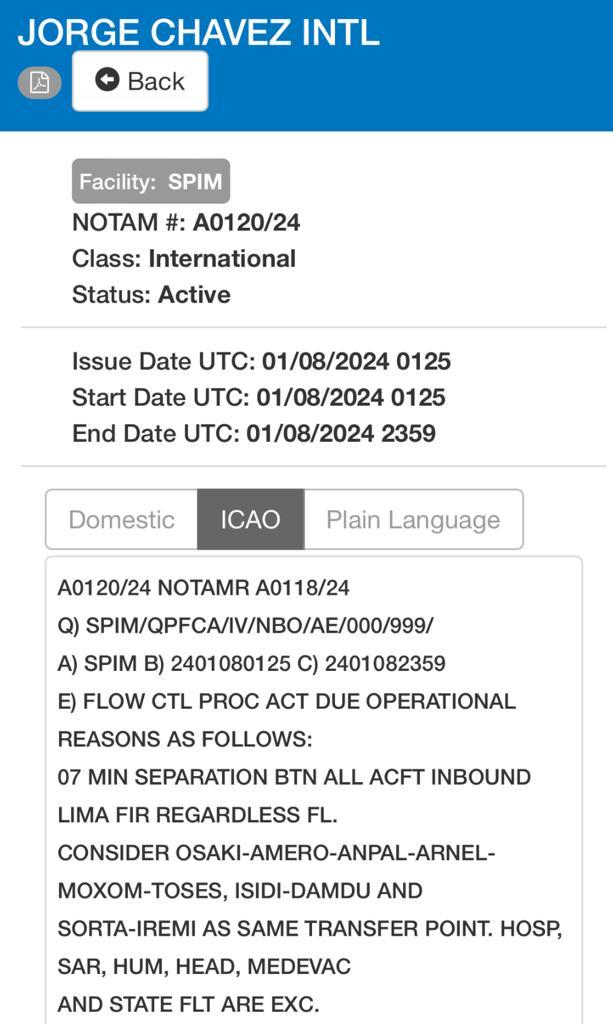Click the JORGE CHAVEZ INTL header title
This screenshot has width=613, height=1024.
(199, 32)
